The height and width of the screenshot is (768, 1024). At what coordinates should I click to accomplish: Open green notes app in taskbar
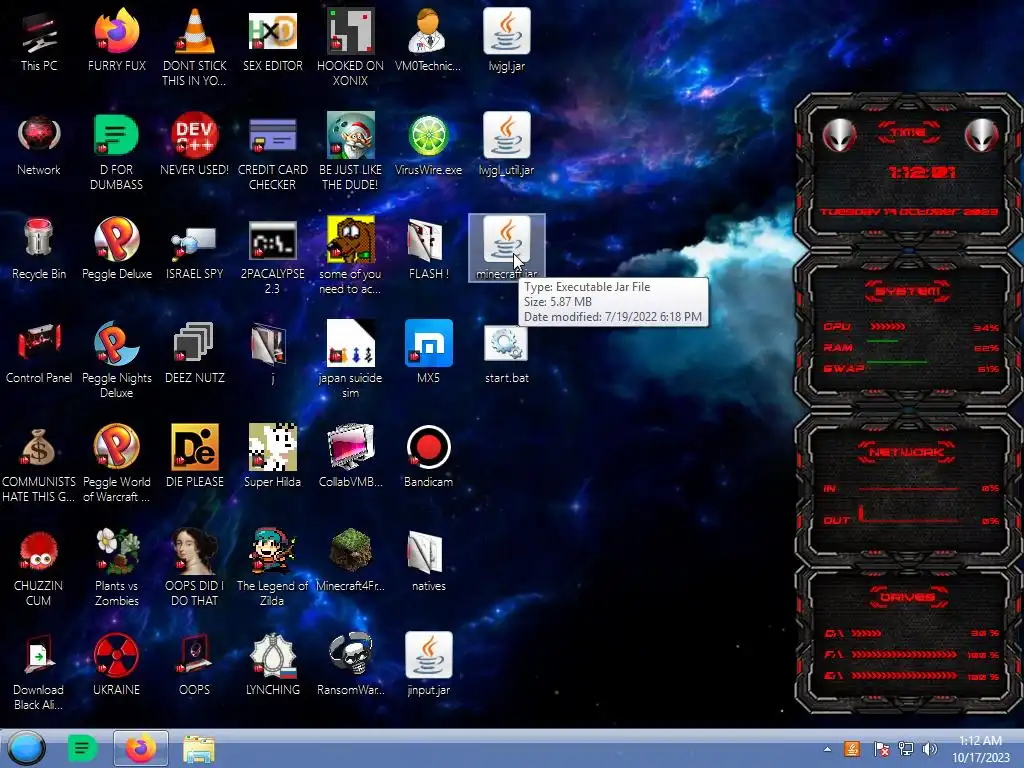coord(82,748)
